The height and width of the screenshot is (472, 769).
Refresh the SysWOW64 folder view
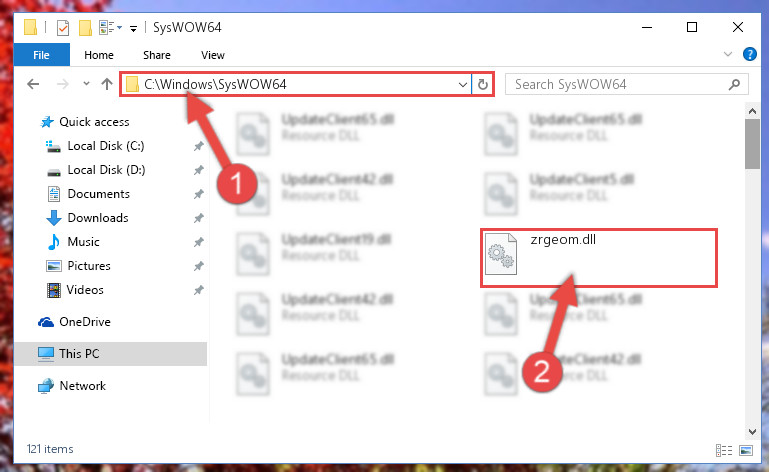tap(483, 84)
